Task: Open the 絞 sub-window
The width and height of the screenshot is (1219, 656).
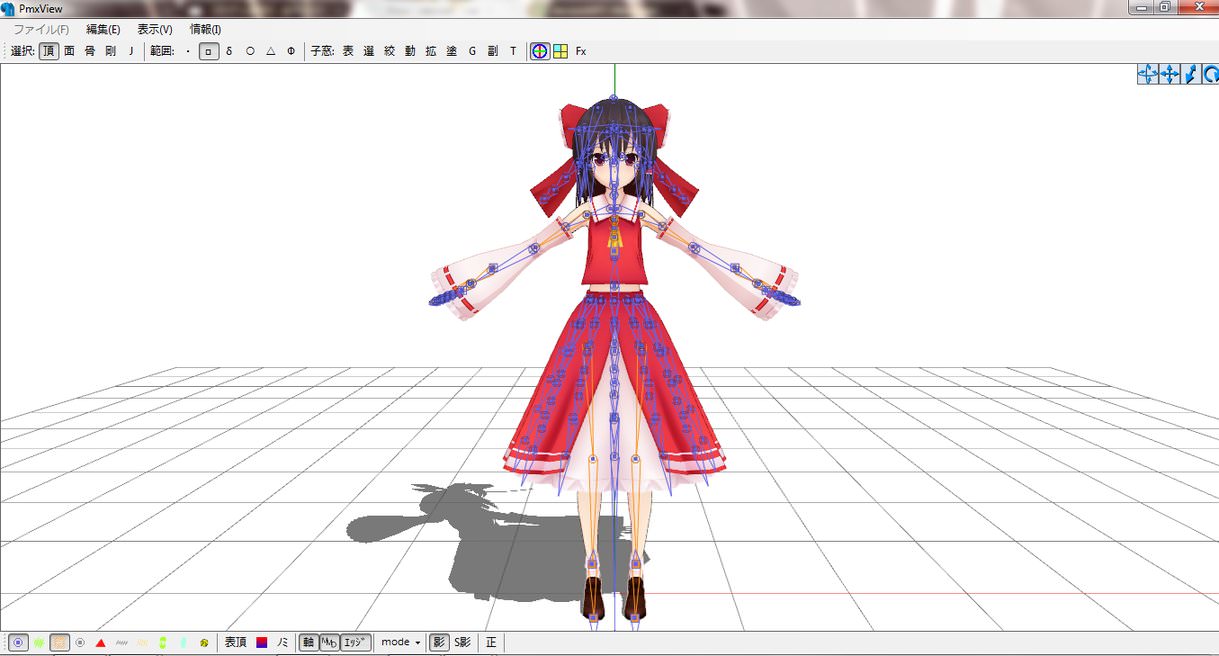Action: coord(390,51)
